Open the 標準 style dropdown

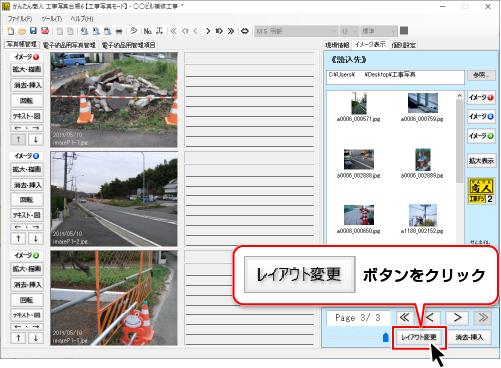(379, 31)
